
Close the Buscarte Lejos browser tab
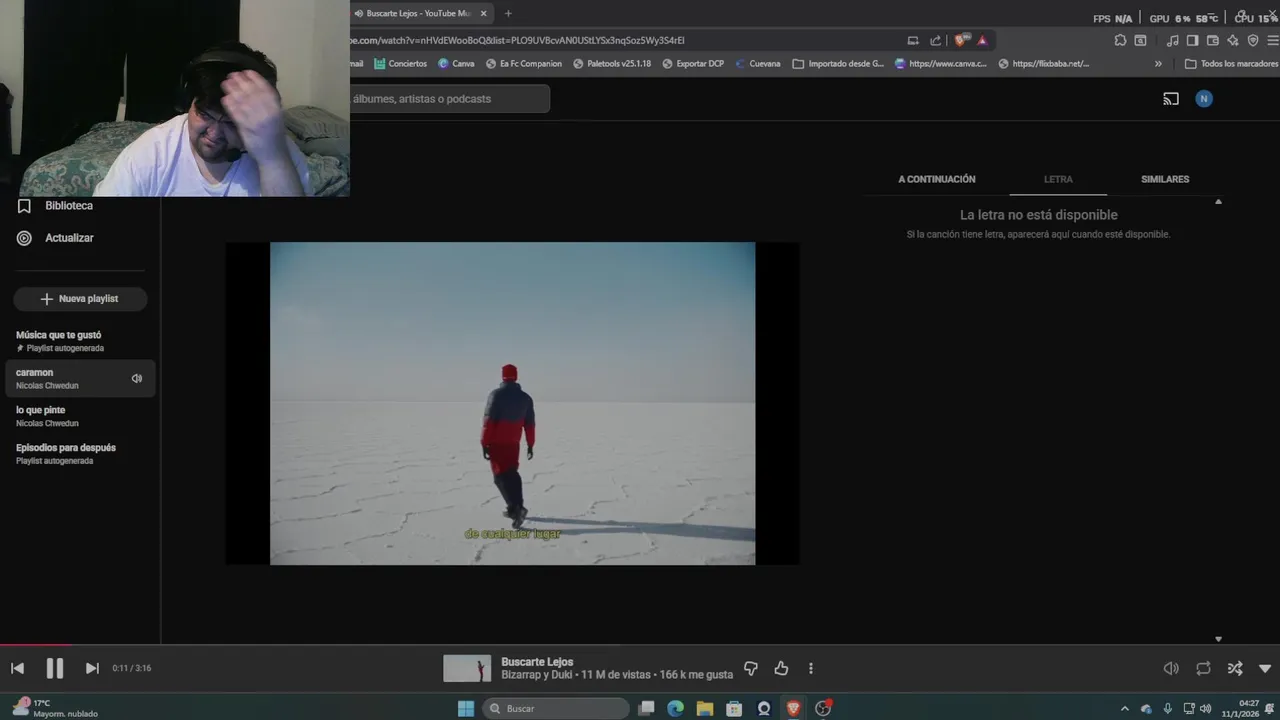point(484,13)
